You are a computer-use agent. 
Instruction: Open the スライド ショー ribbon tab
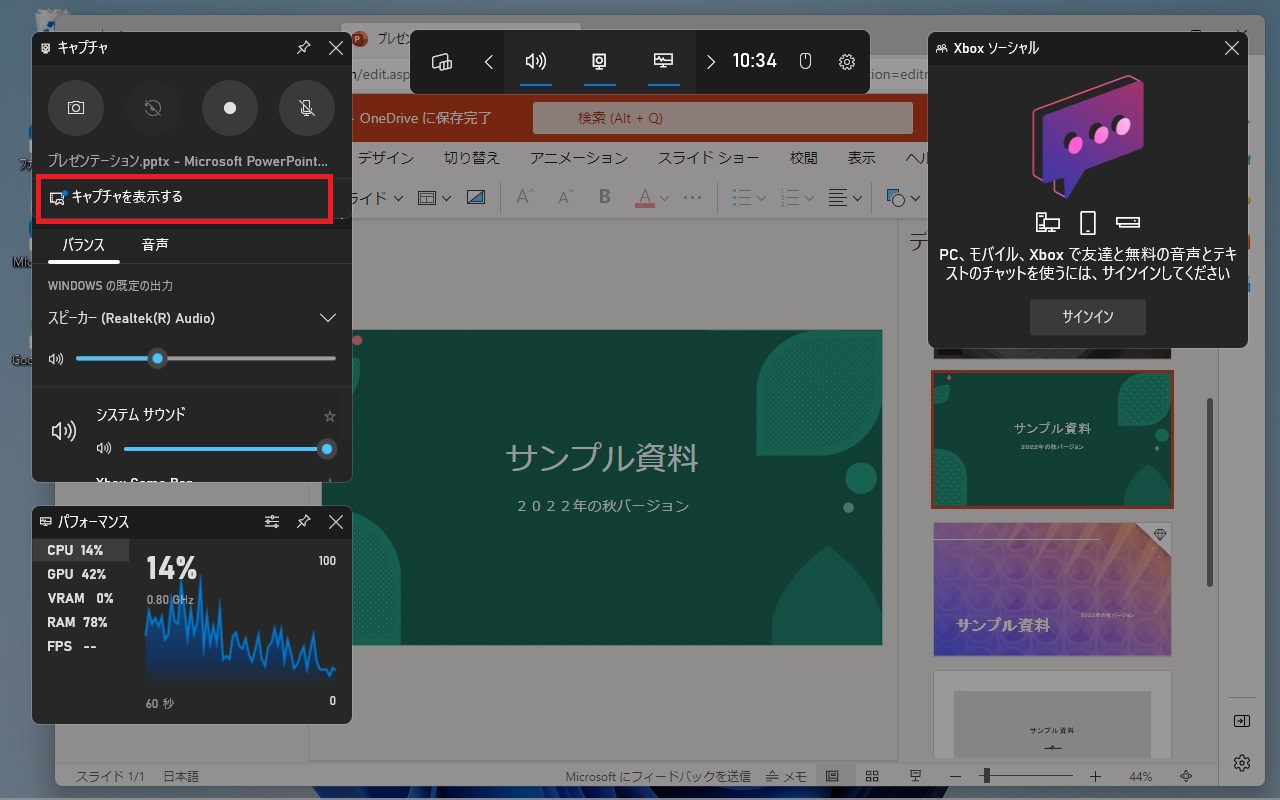click(x=708, y=158)
